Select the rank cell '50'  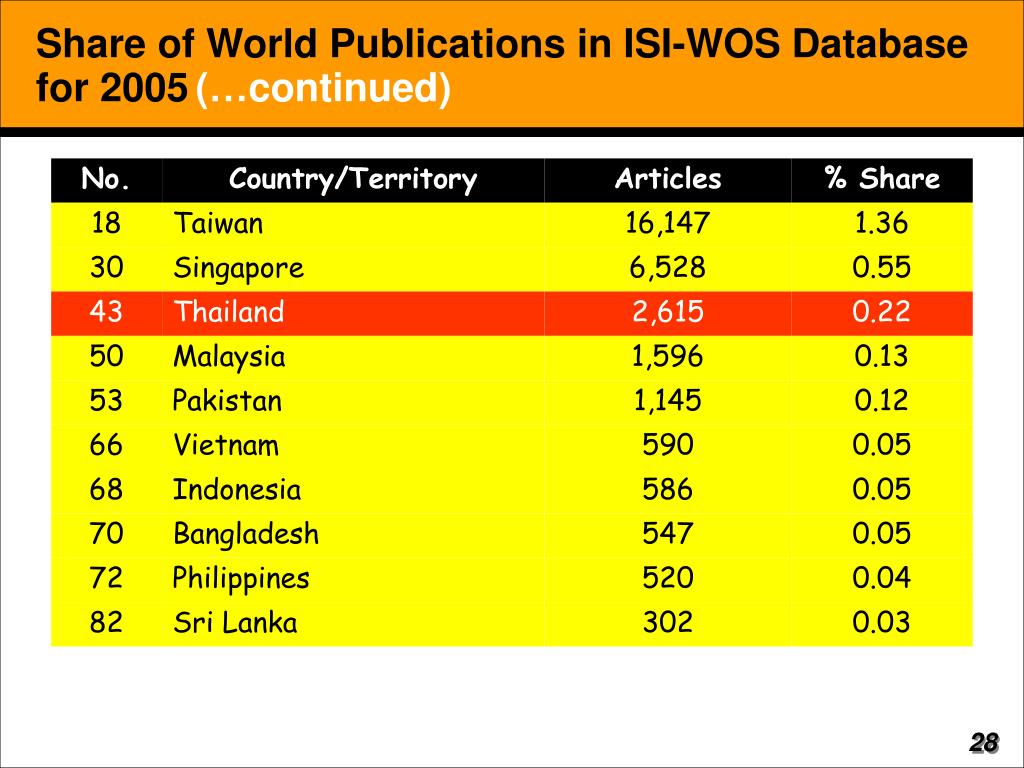pos(106,356)
